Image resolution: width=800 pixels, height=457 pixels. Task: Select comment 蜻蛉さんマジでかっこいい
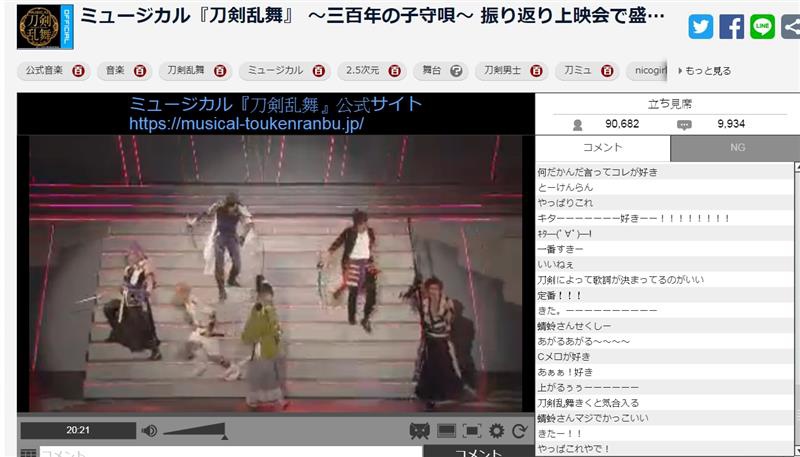(665, 418)
